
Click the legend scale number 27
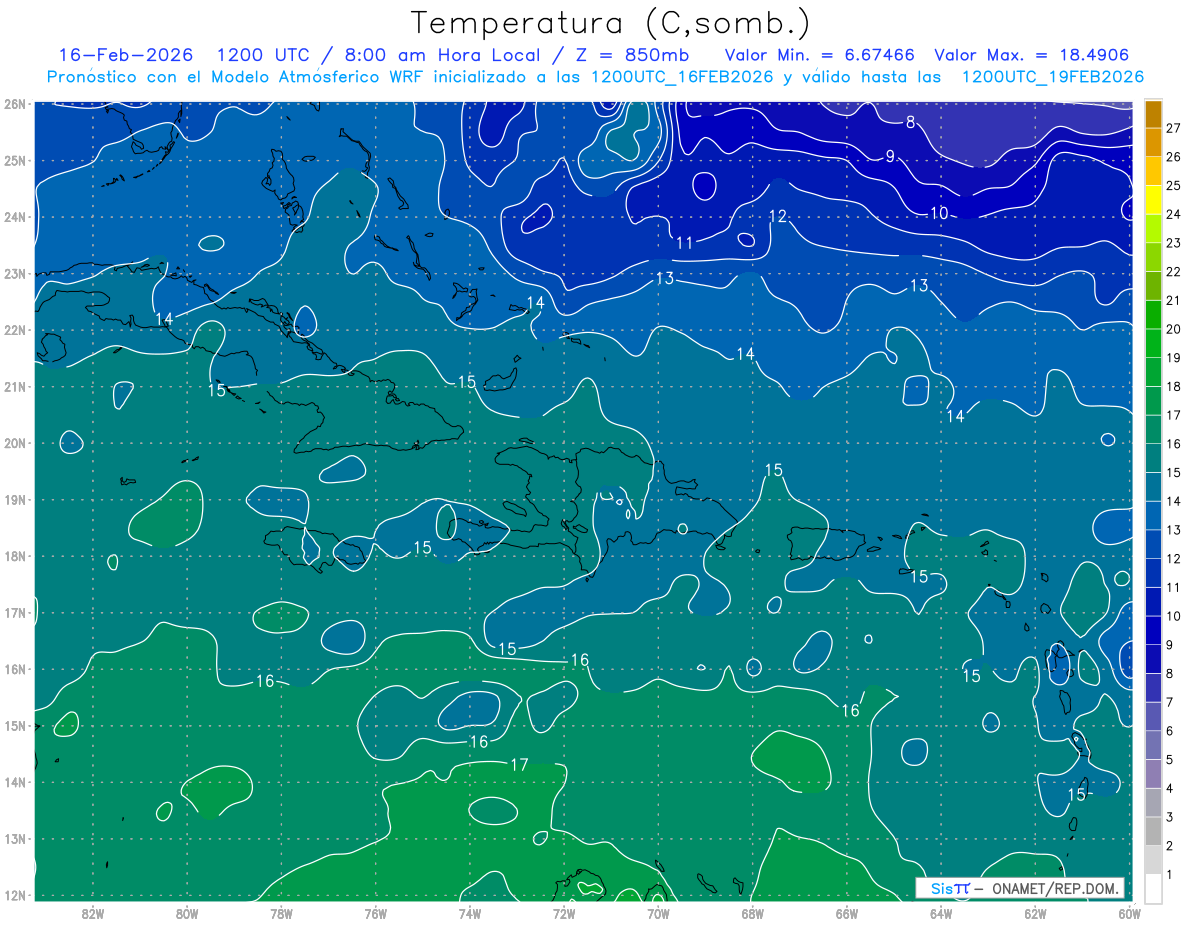(x=1173, y=128)
